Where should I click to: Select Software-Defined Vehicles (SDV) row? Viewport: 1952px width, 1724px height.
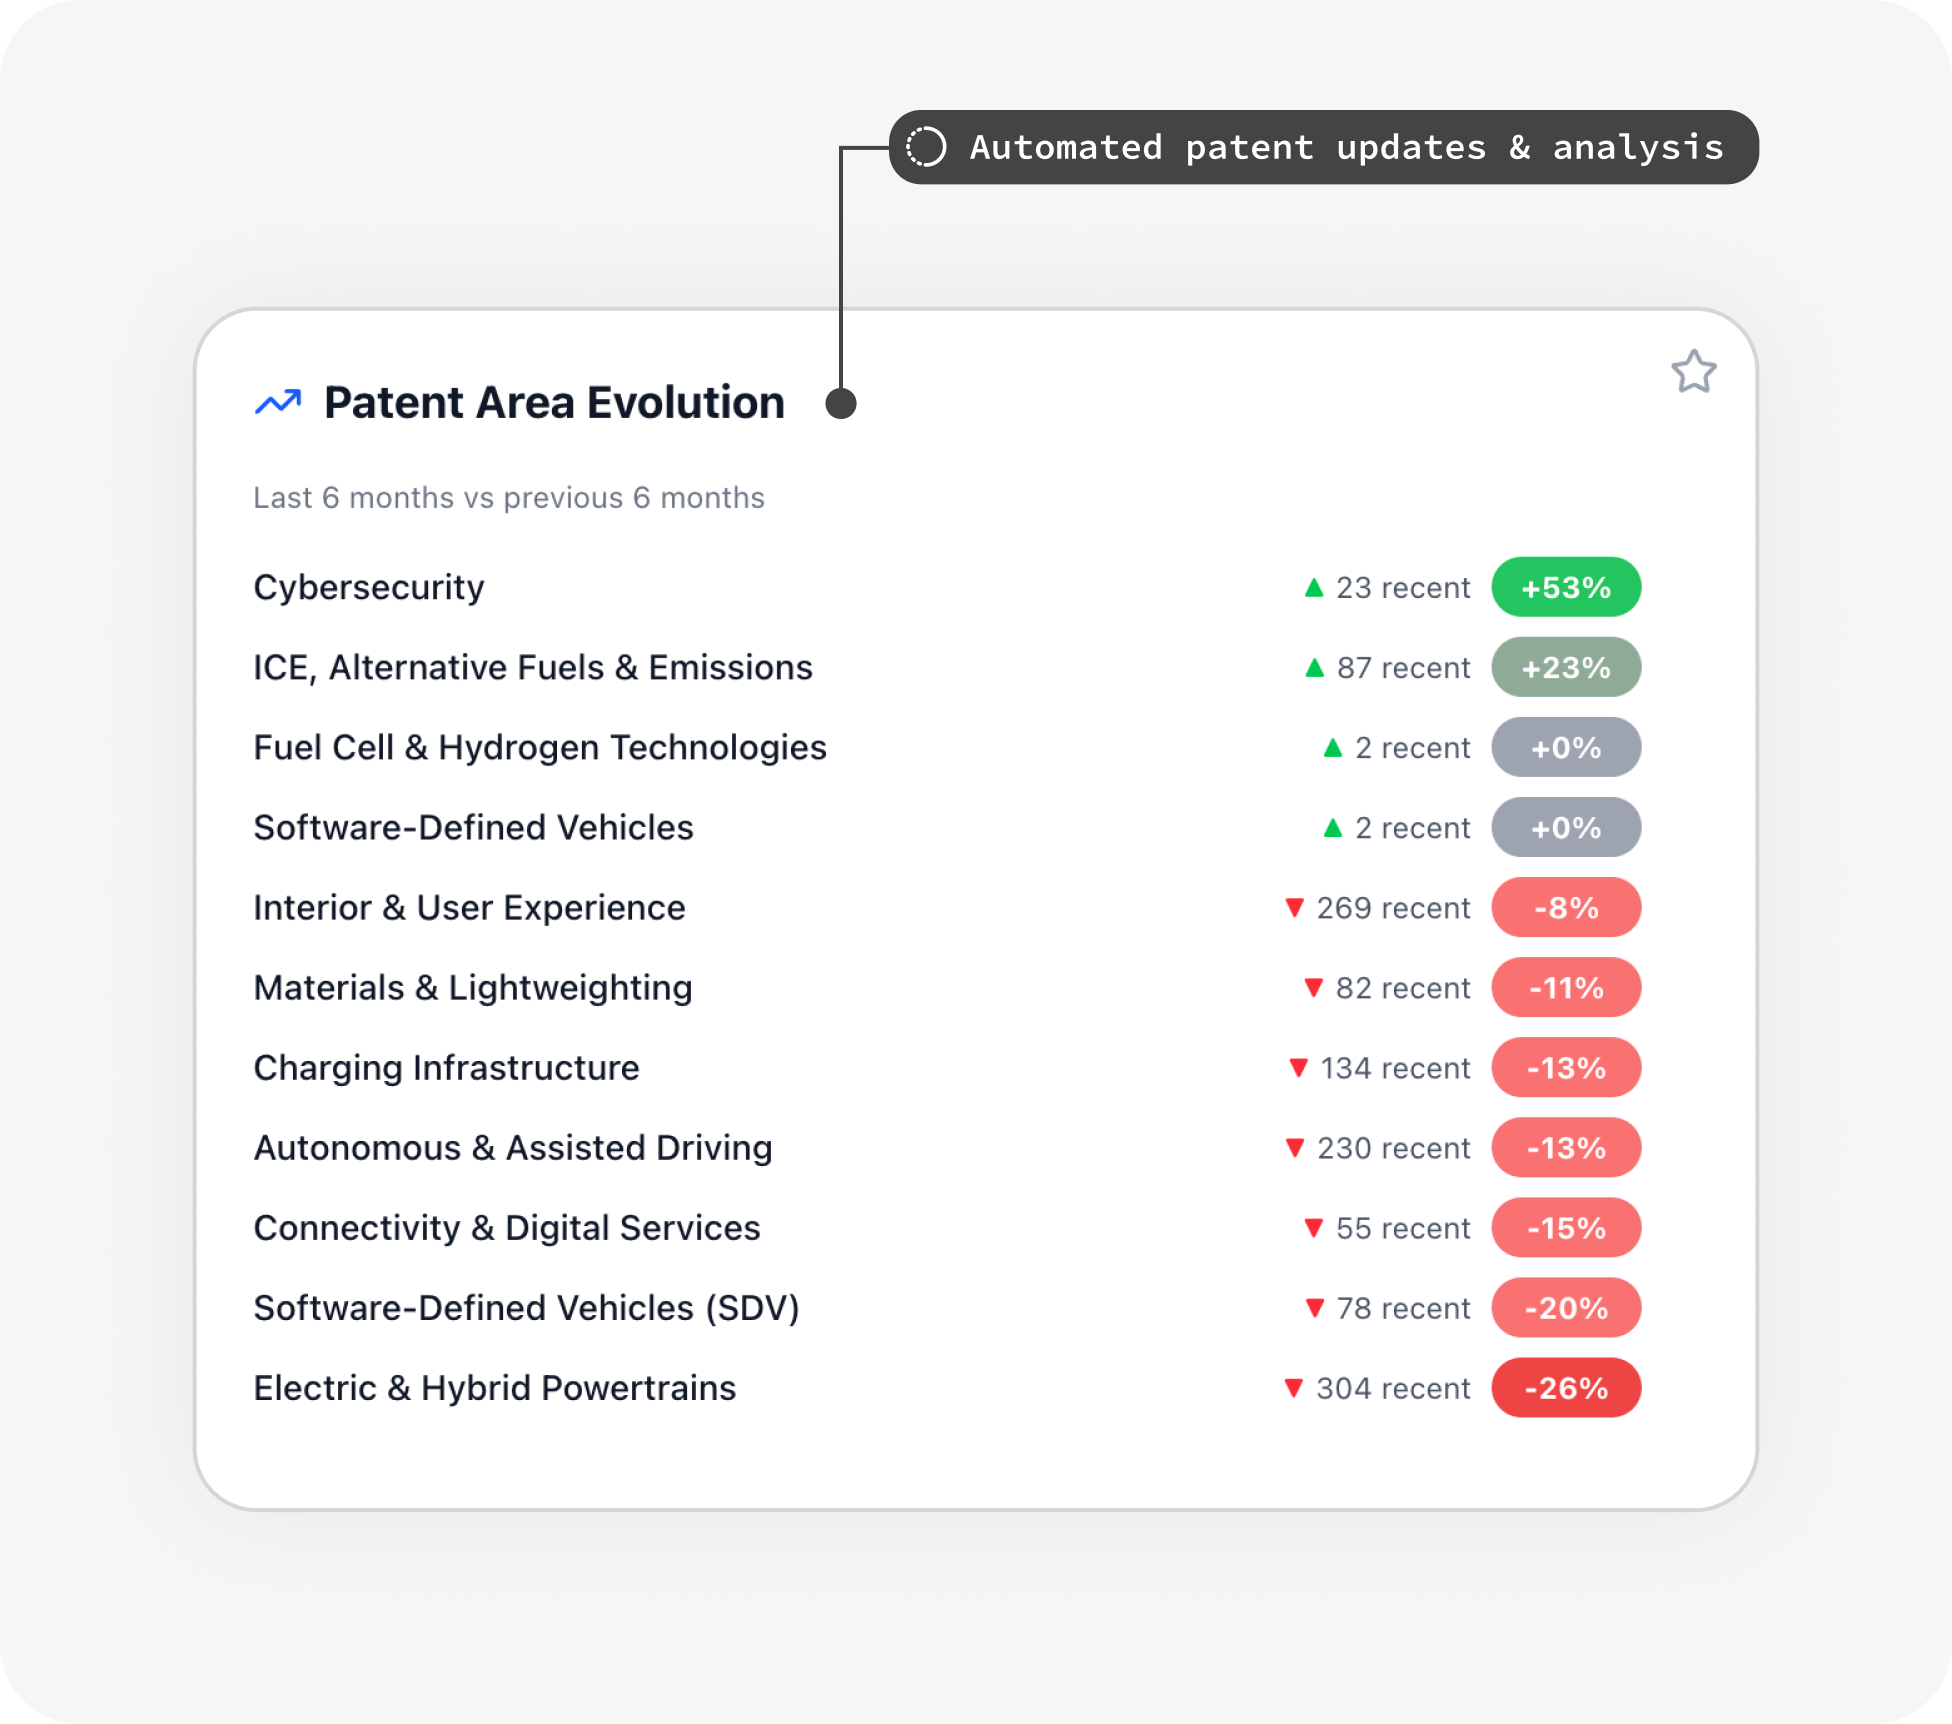click(x=526, y=1308)
